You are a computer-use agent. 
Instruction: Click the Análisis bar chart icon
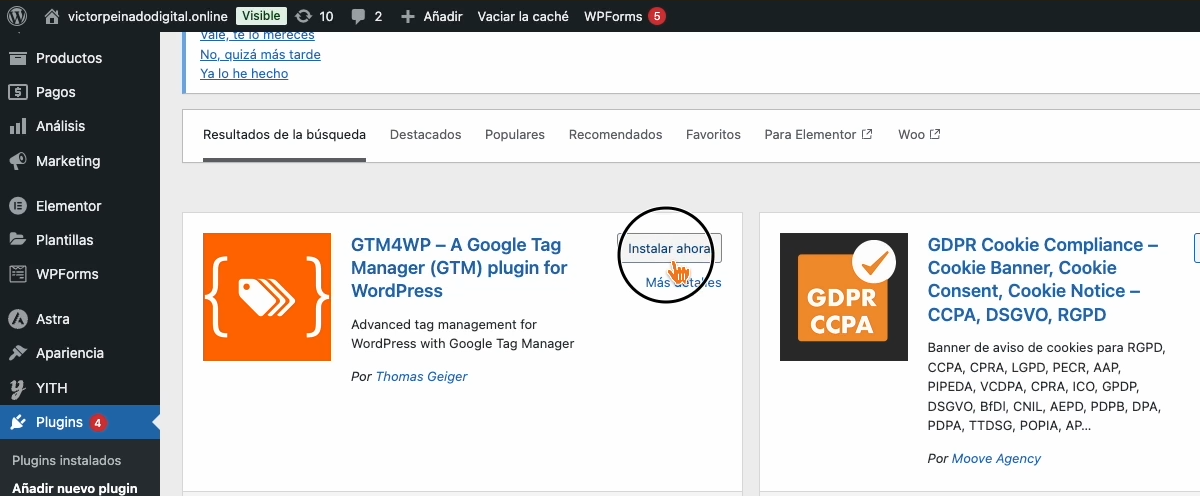tap(17, 126)
